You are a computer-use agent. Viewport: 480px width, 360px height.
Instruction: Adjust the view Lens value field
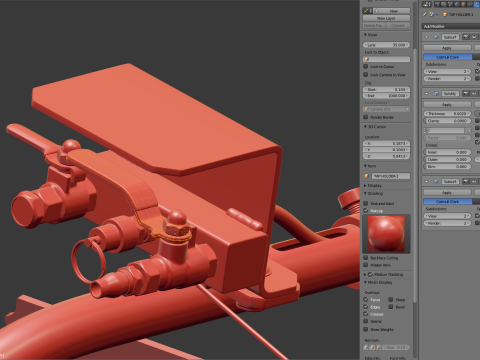coord(386,45)
